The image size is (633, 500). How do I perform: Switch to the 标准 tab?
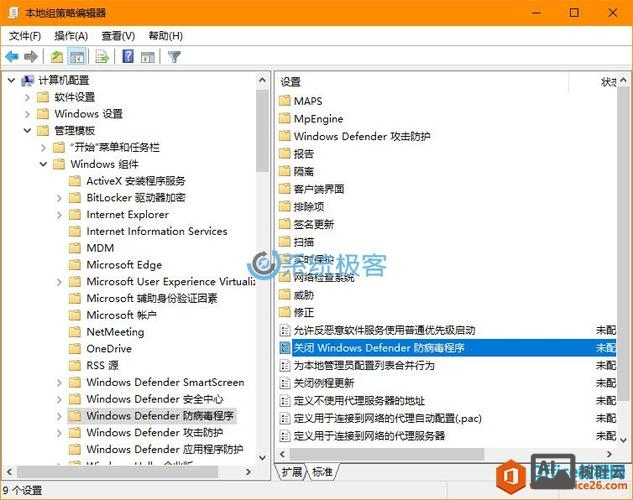322,471
